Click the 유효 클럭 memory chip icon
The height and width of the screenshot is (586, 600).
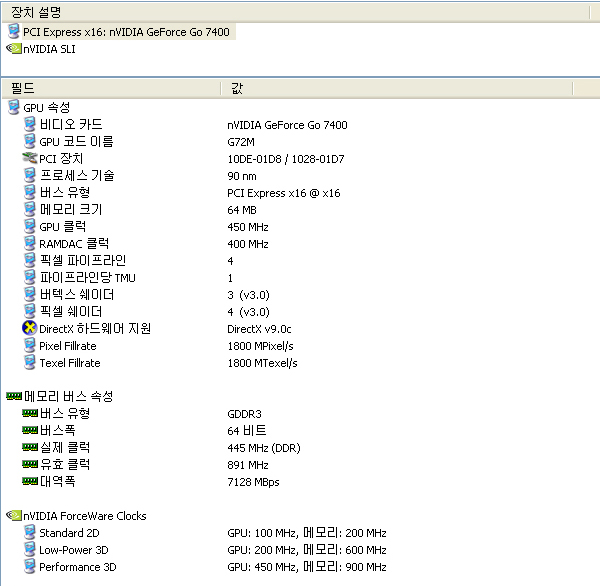(30, 464)
